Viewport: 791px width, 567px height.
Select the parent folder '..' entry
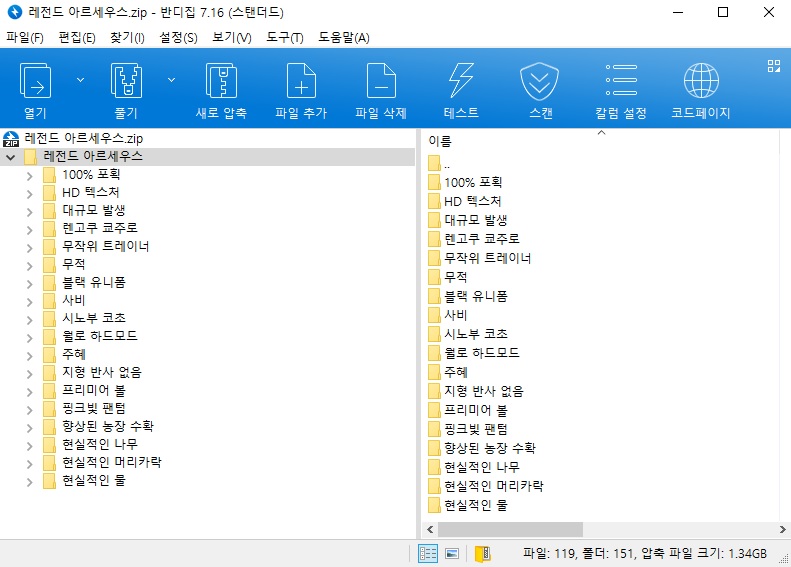click(x=439, y=164)
